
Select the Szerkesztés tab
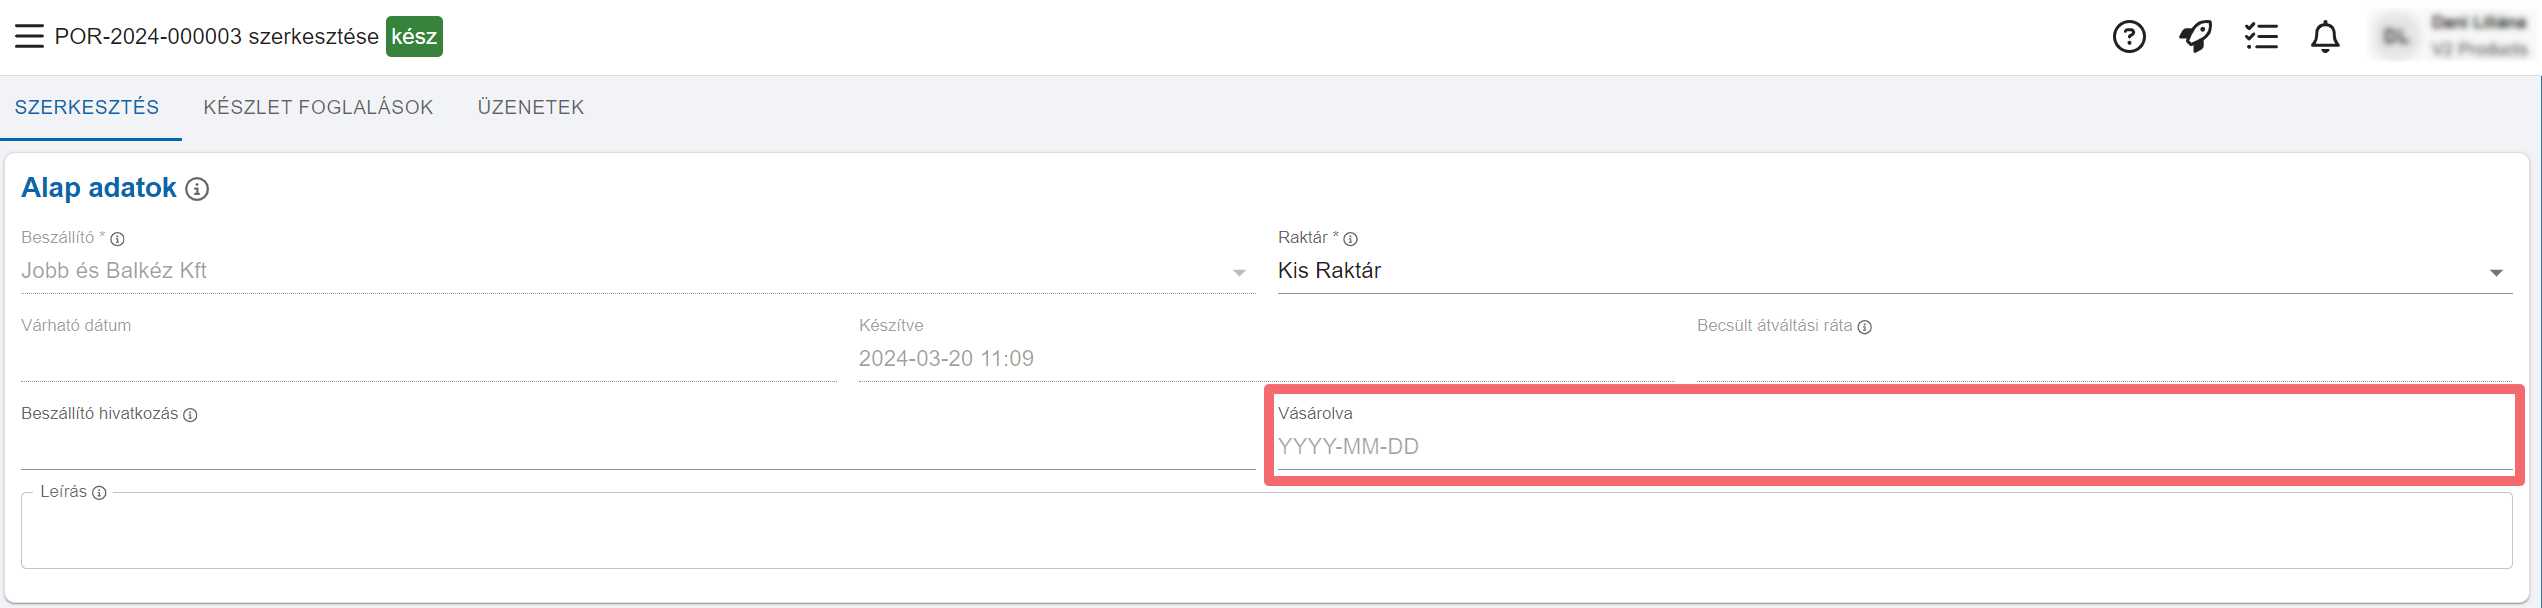click(87, 108)
